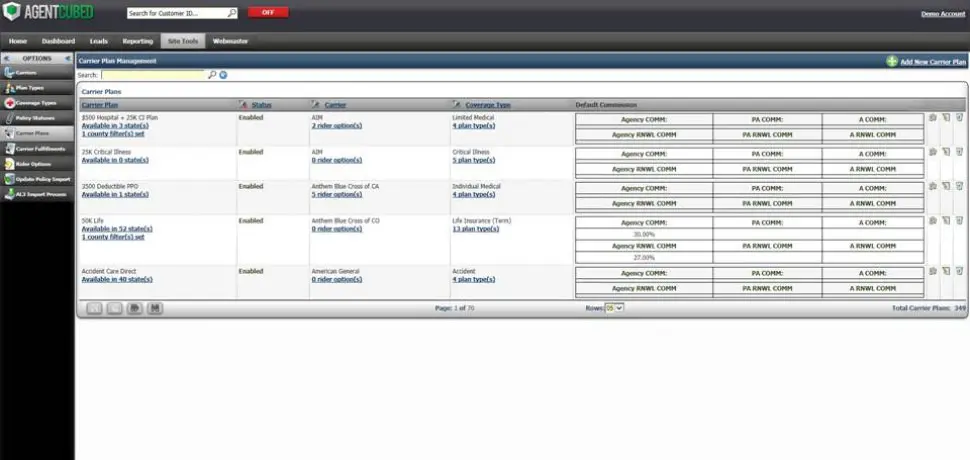Click the edit page icon in the $500 Hospital row

tap(946, 117)
